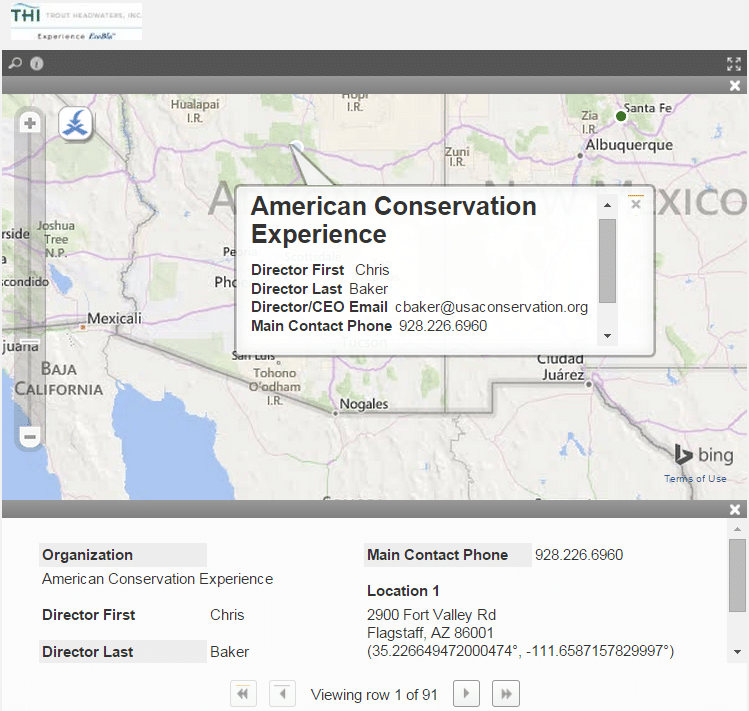Click the map zoom out minus button
Image resolution: width=749 pixels, height=711 pixels.
click(30, 437)
